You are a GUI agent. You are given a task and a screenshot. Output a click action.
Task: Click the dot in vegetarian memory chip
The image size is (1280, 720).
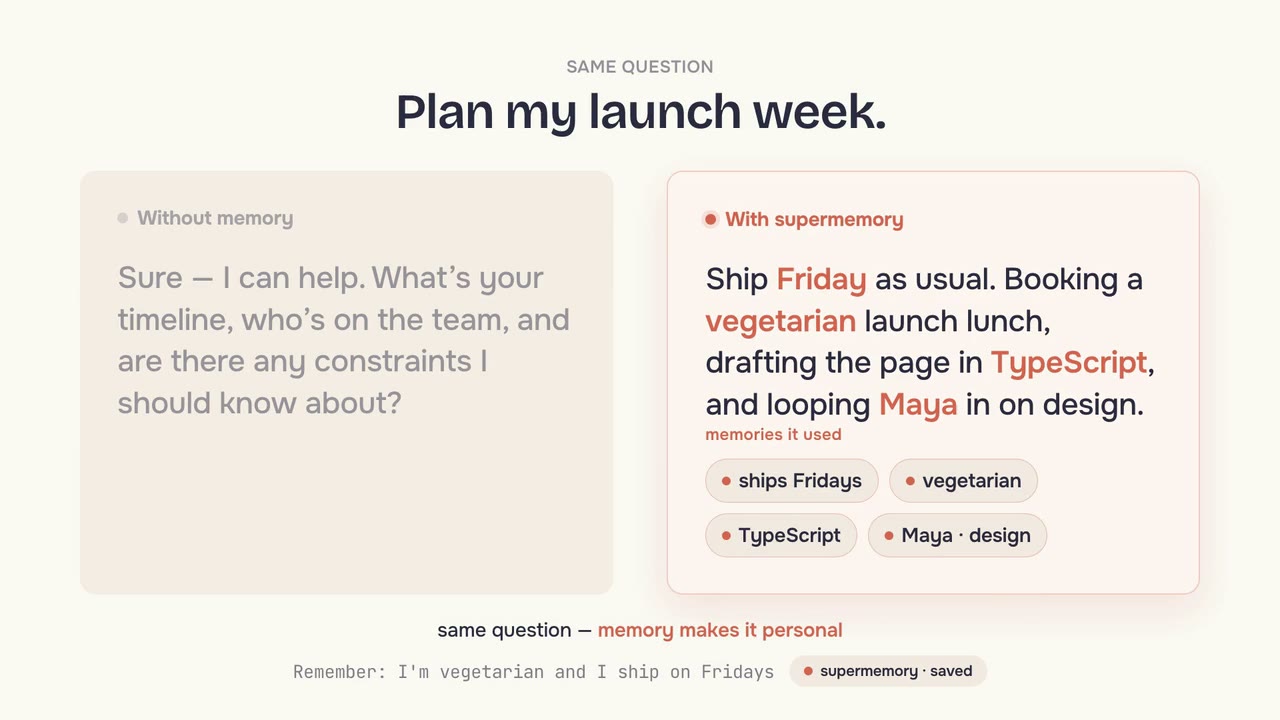pyautogui.click(x=910, y=481)
